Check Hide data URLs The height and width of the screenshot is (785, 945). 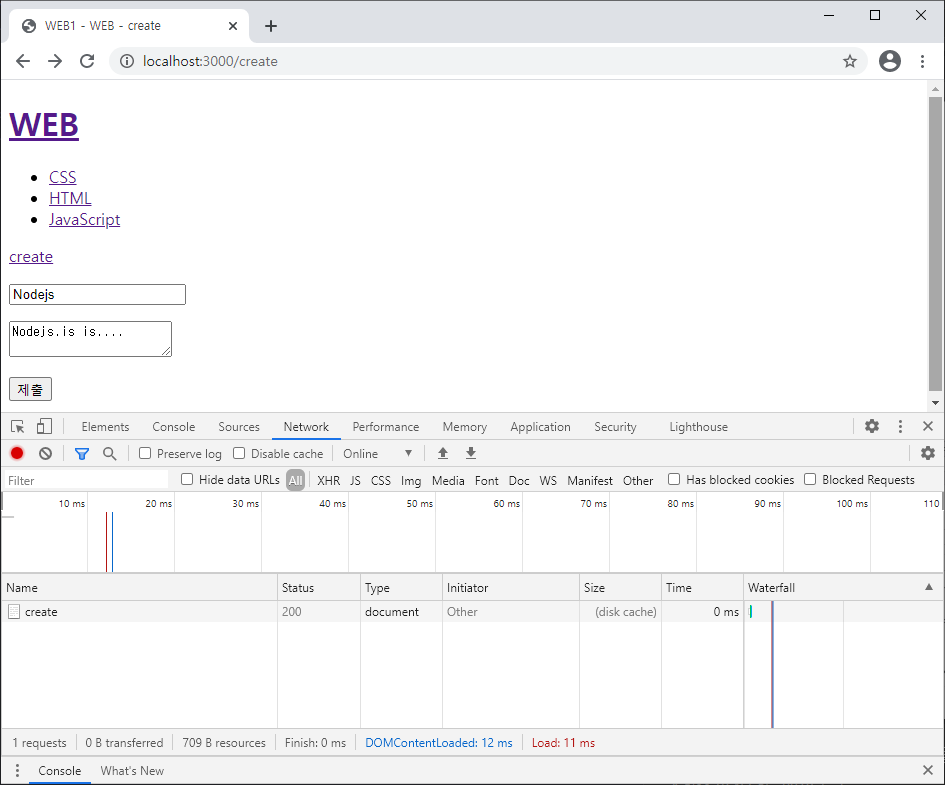(x=187, y=480)
